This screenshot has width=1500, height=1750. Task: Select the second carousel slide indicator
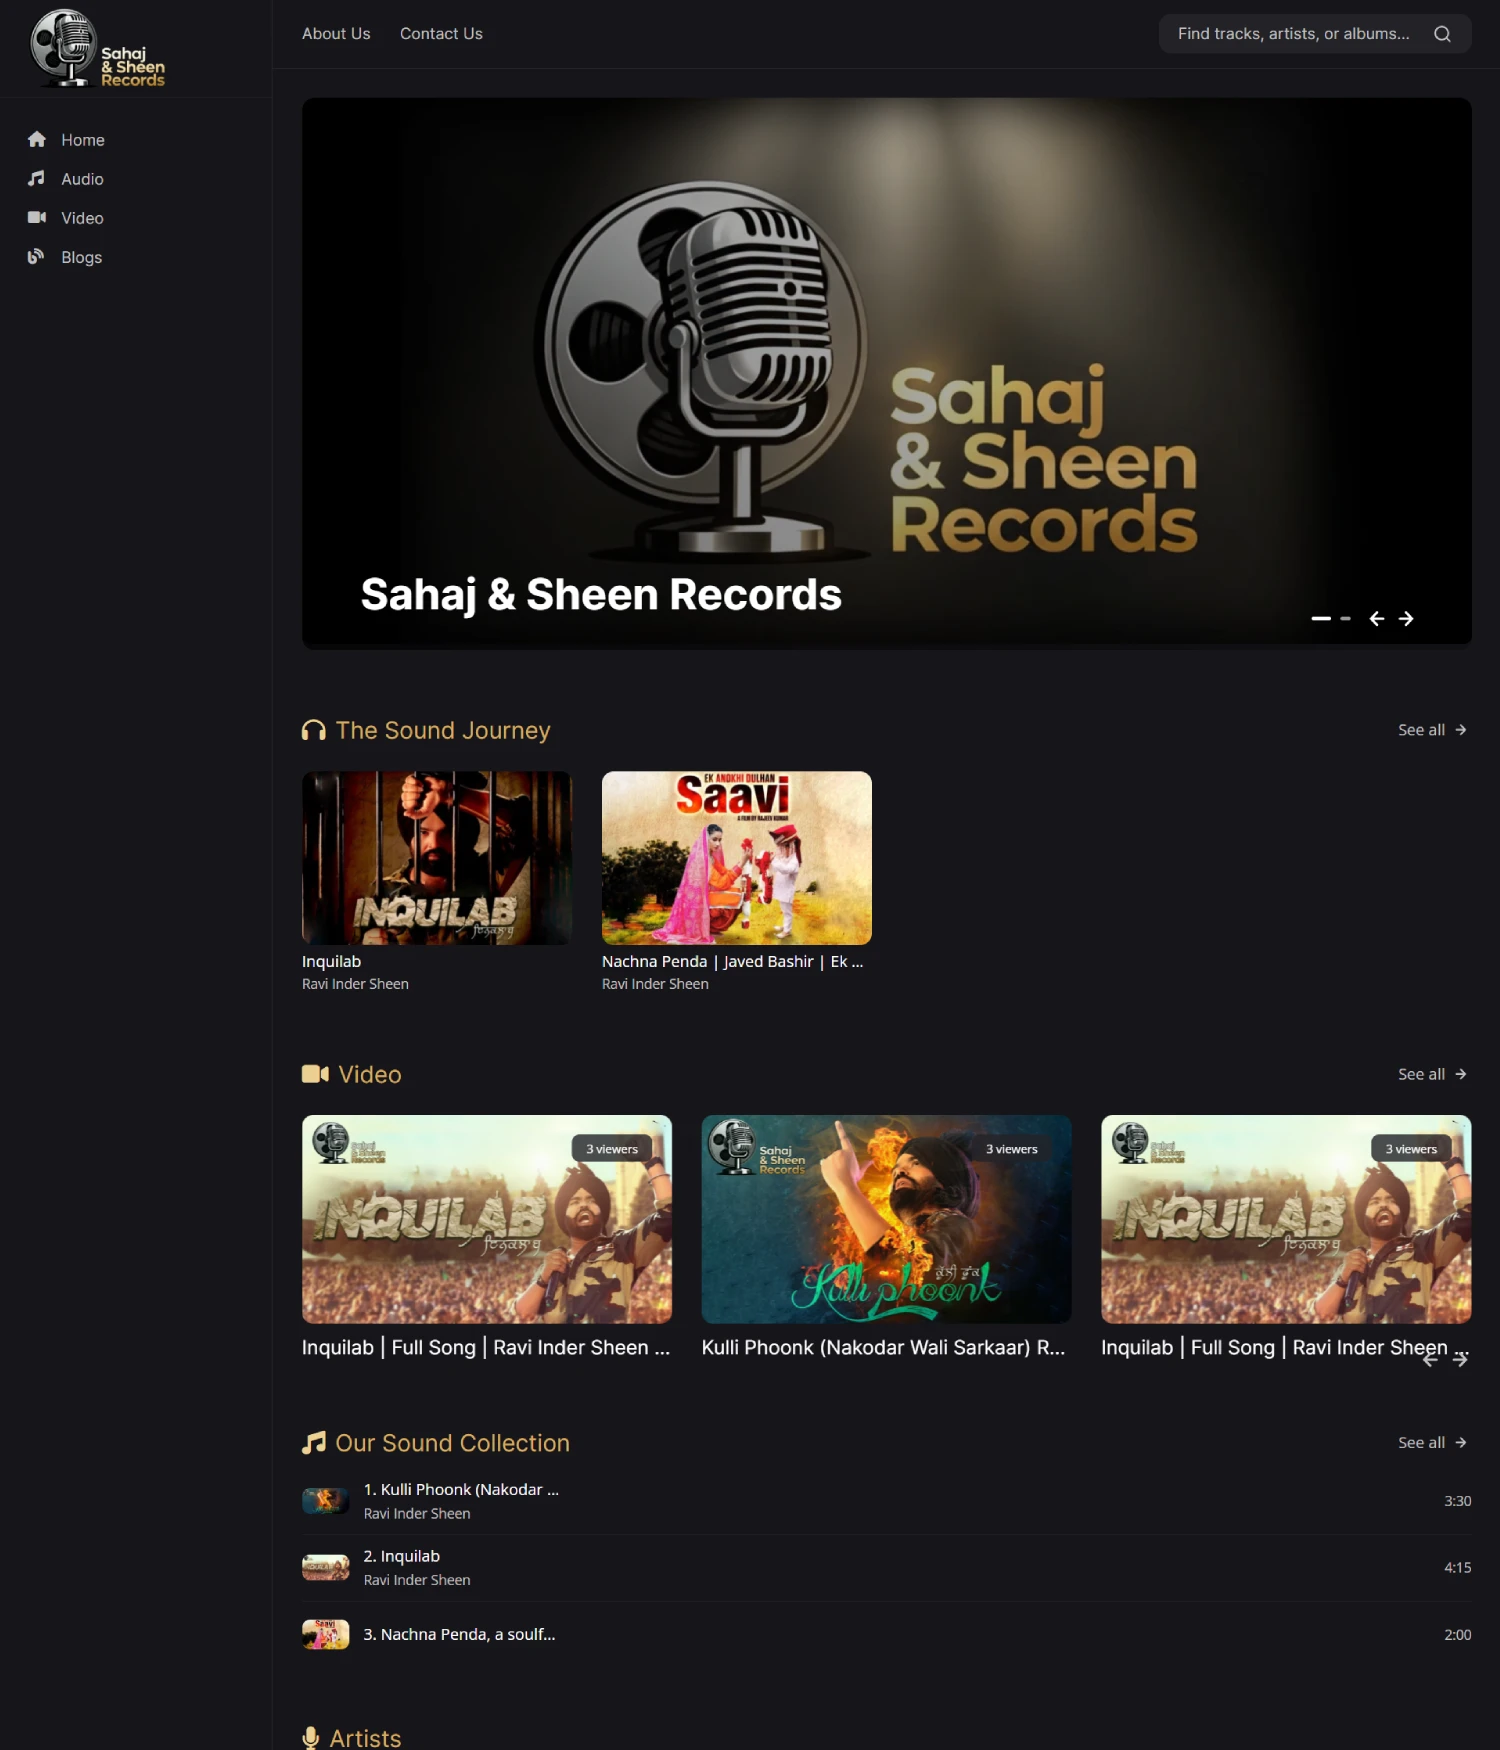[x=1346, y=619]
